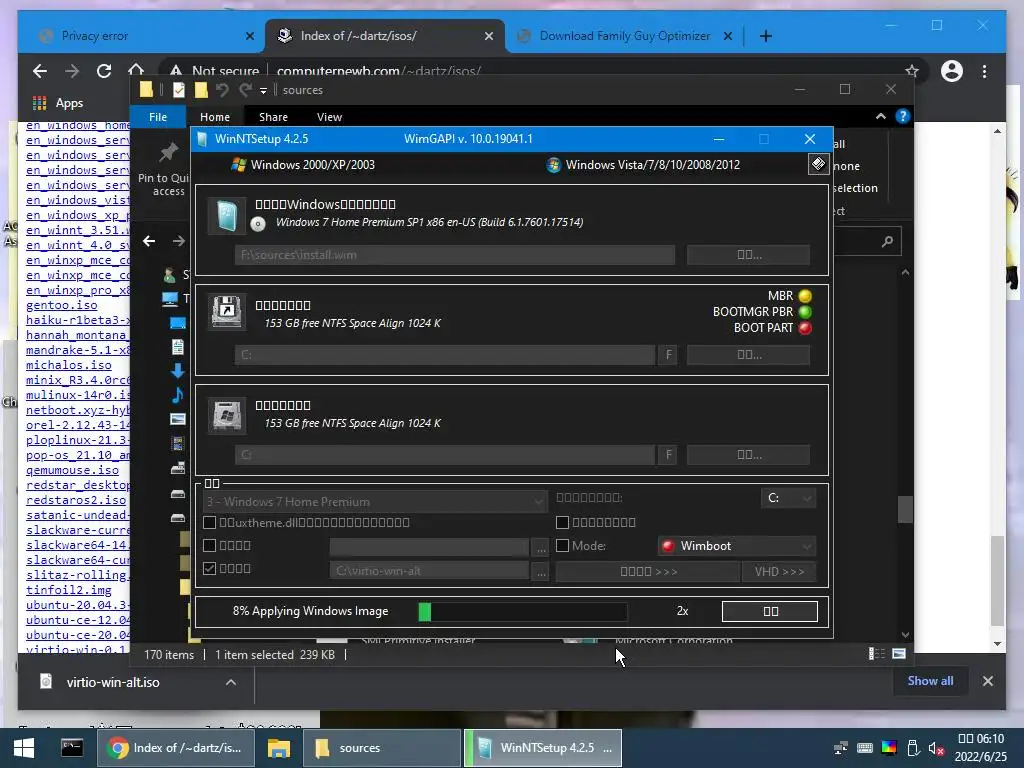Screen dimensions: 1024x768
Task: Click the F button beside boot drive field
Action: 667,355
